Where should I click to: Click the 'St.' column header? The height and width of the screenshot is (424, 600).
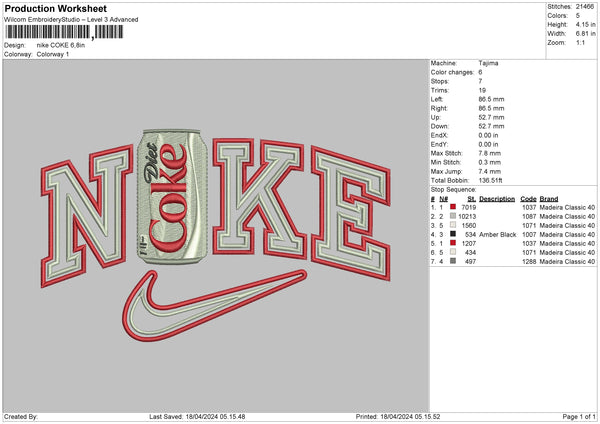tap(471, 199)
